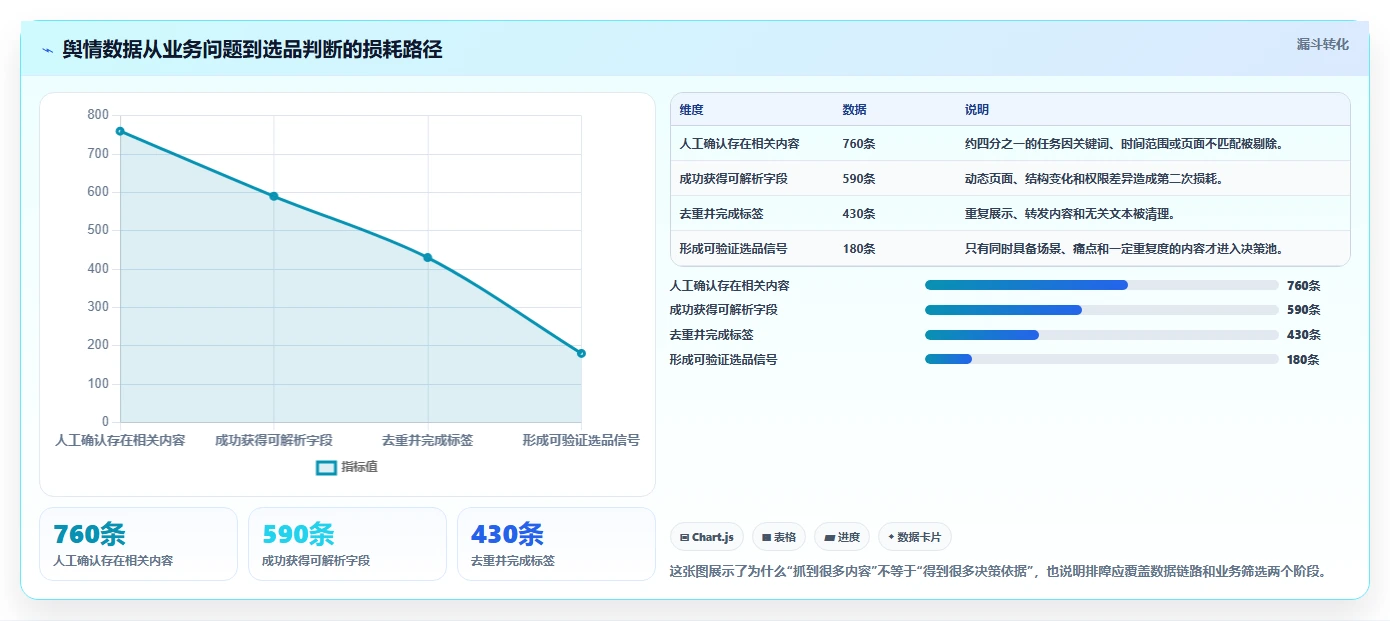This screenshot has height=621, width=1390.
Task: Click the 说明 table column header
Action: tap(976, 110)
